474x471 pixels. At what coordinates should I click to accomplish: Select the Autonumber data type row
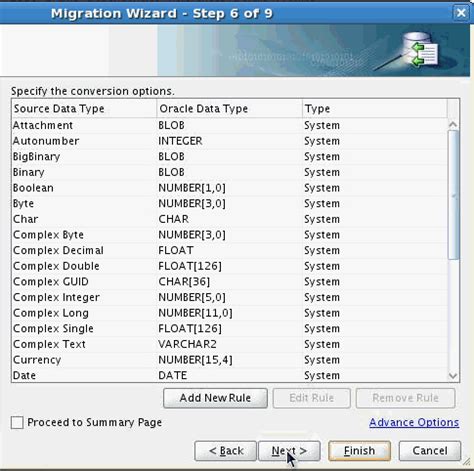[x=230, y=141]
